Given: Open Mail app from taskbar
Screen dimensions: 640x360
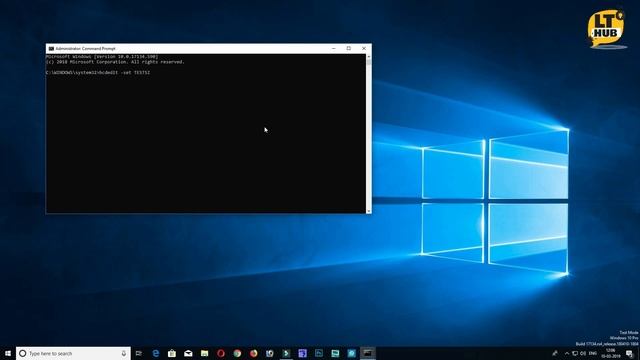Looking at the screenshot, I should click(x=188, y=353).
